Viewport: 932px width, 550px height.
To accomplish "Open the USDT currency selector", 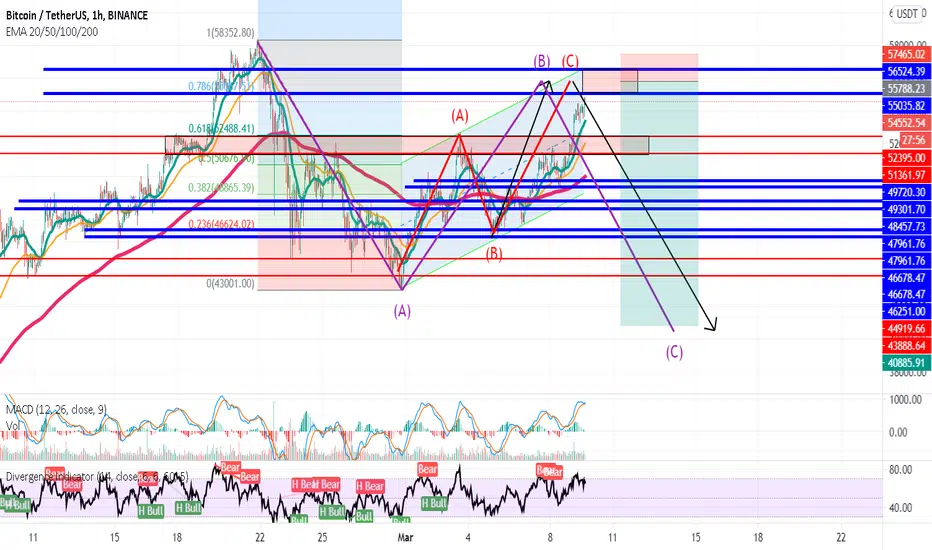I will 909,14.
